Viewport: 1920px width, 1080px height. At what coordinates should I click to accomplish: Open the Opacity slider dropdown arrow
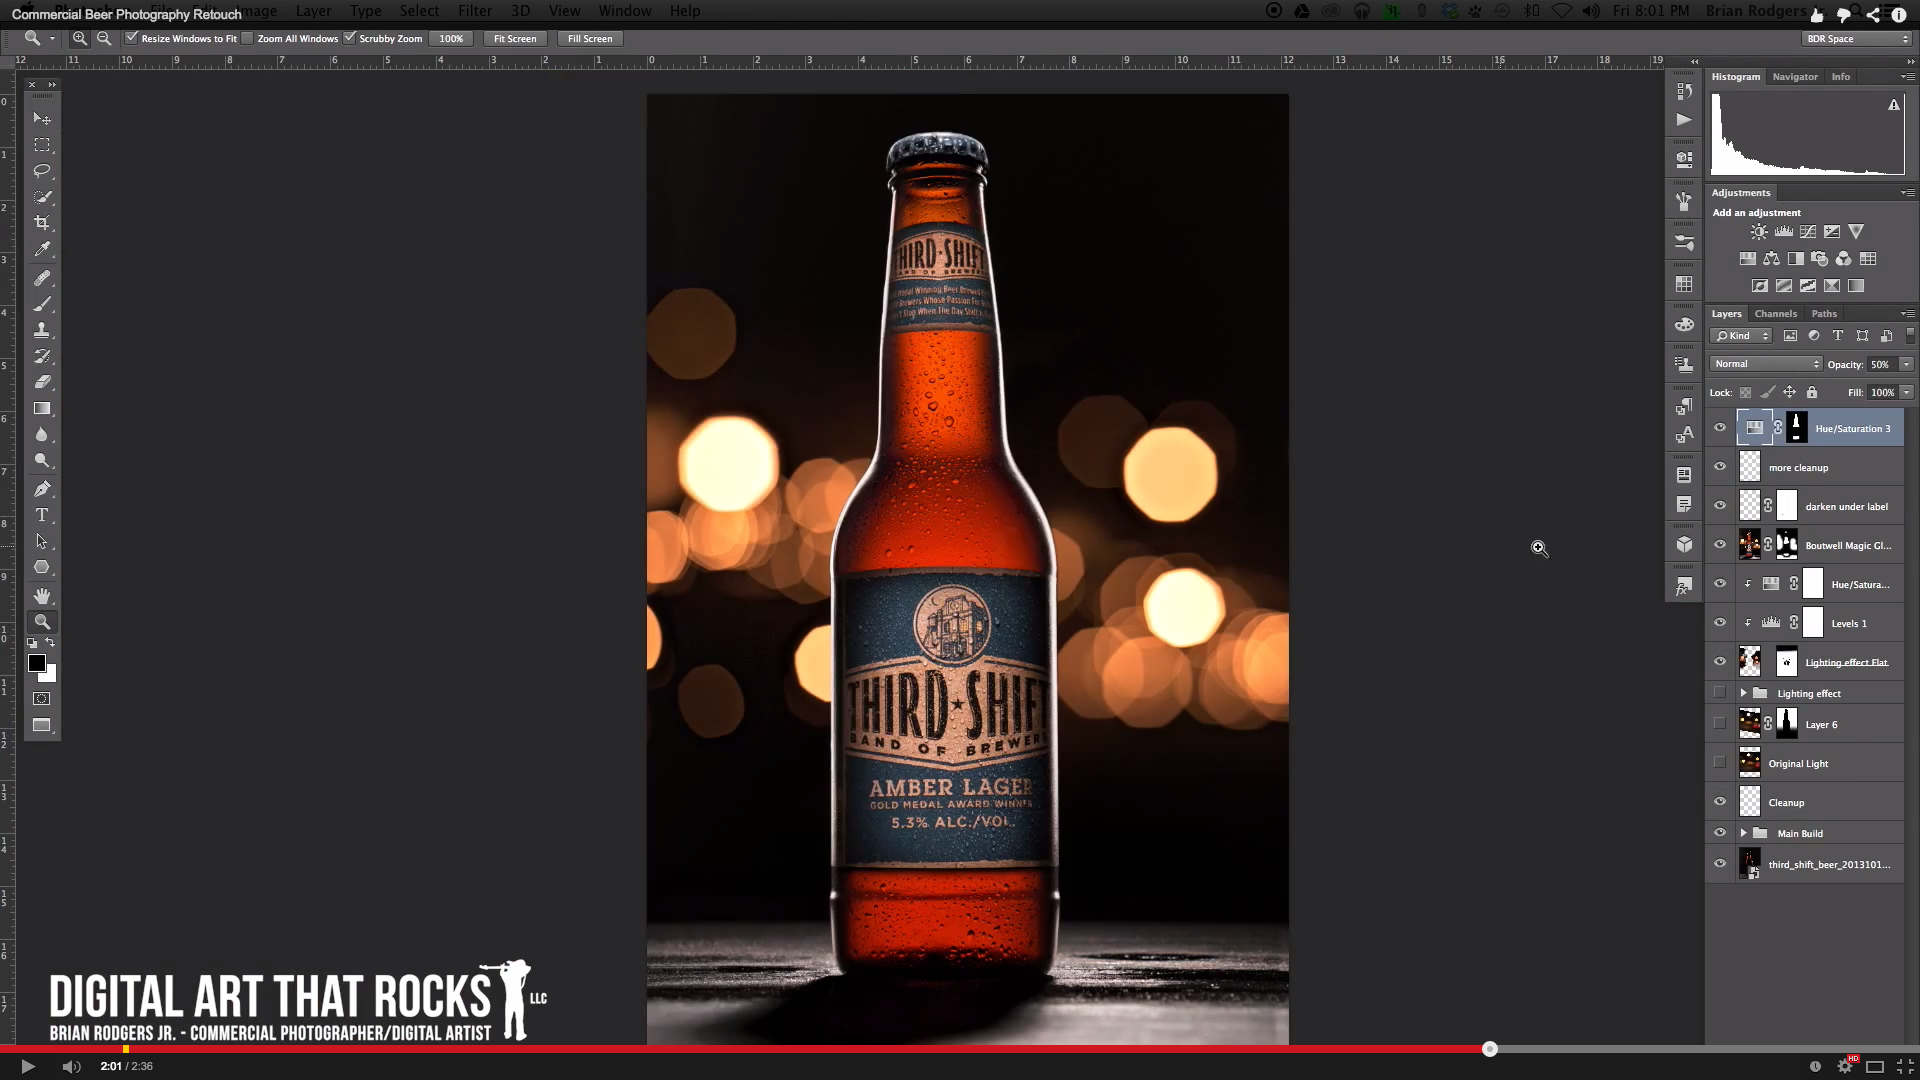click(1906, 364)
